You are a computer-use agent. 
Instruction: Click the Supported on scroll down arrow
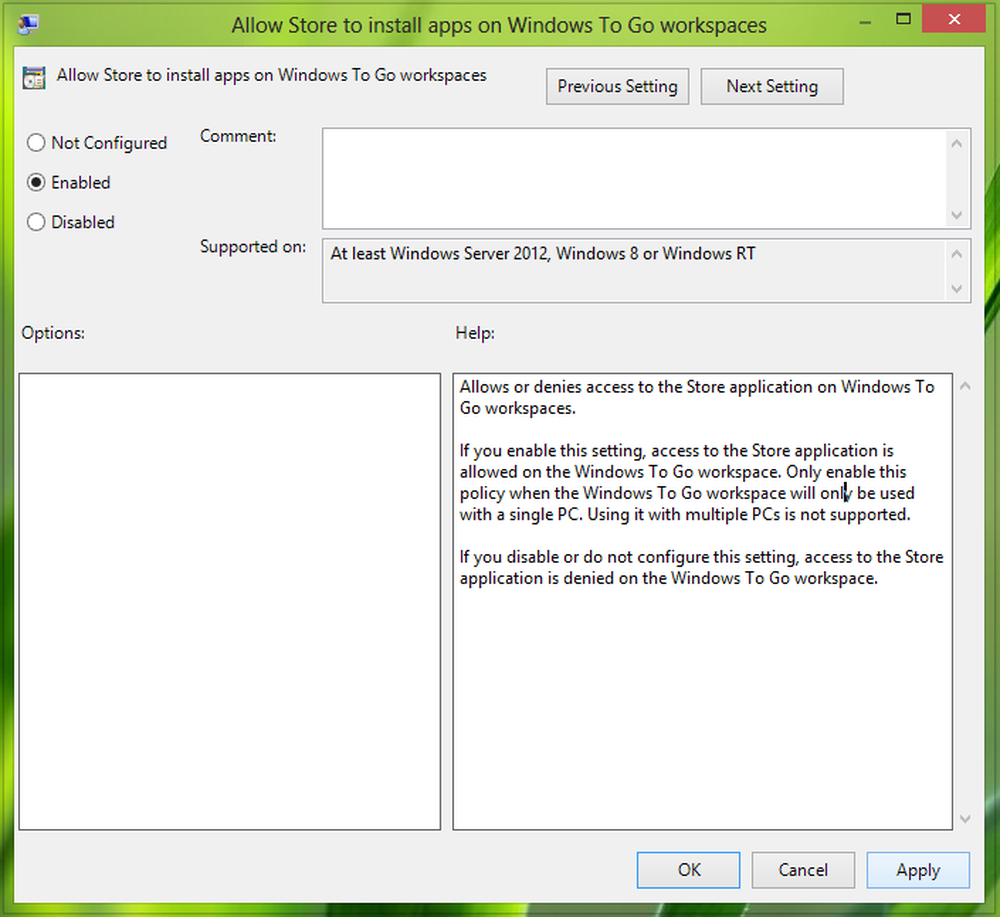[x=956, y=288]
